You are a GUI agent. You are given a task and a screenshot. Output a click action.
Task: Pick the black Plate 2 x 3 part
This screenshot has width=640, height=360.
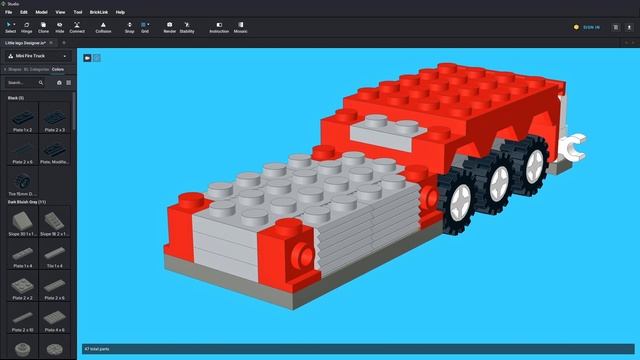54,118
